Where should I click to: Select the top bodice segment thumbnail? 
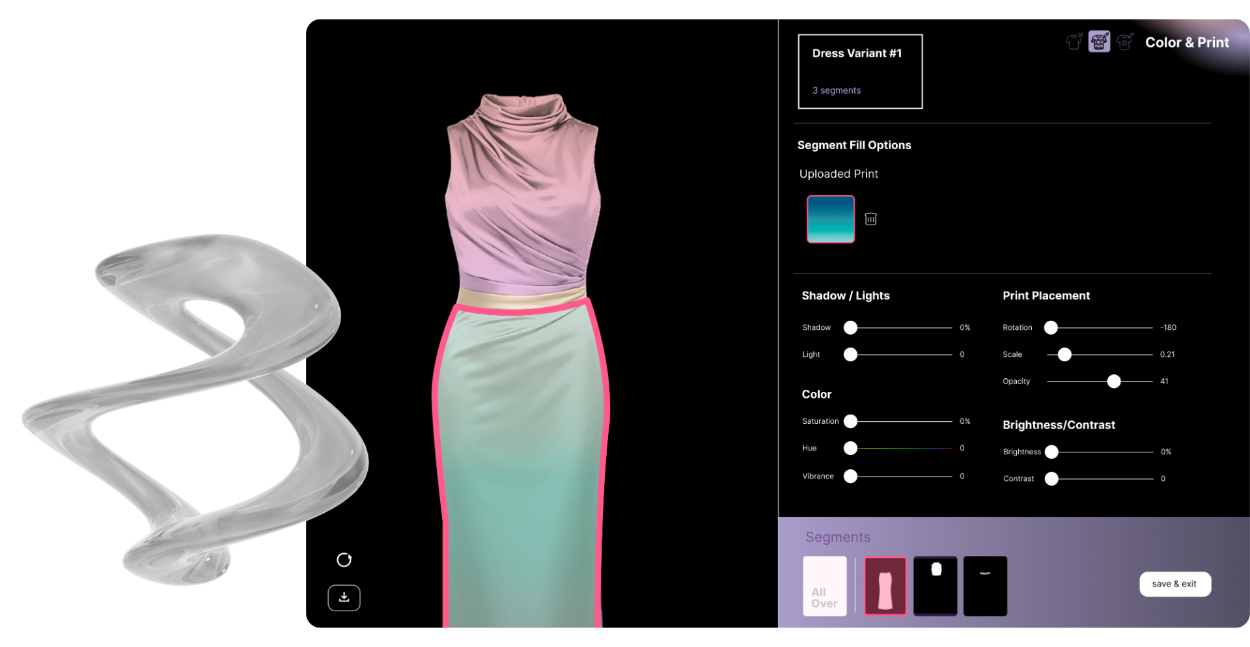tap(935, 586)
